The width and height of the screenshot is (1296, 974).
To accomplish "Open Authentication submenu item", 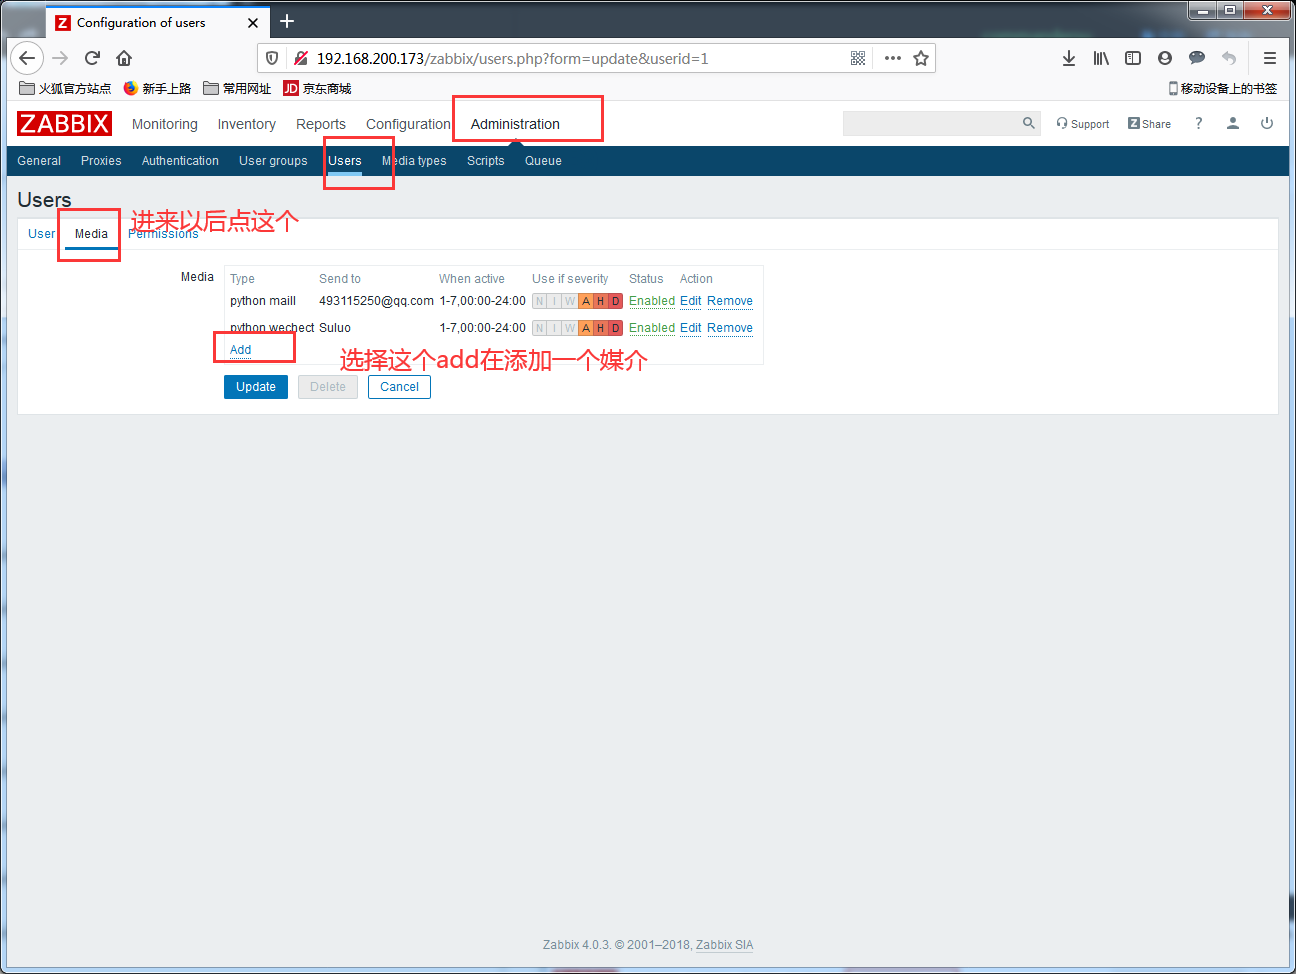I will [x=180, y=161].
